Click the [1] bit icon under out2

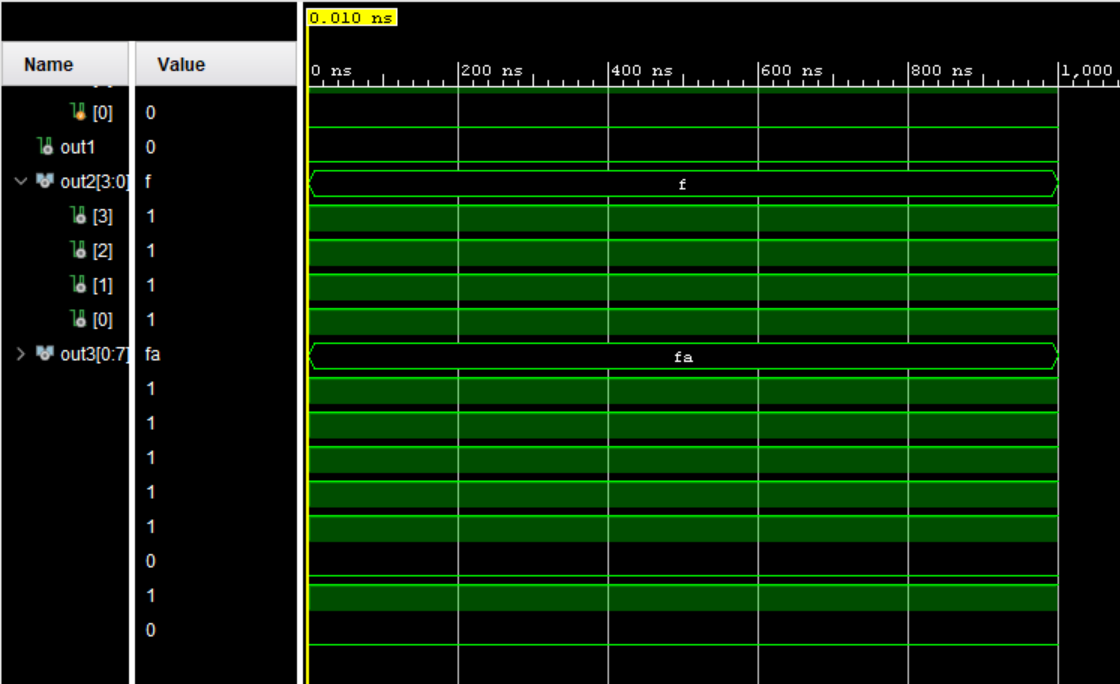point(79,285)
